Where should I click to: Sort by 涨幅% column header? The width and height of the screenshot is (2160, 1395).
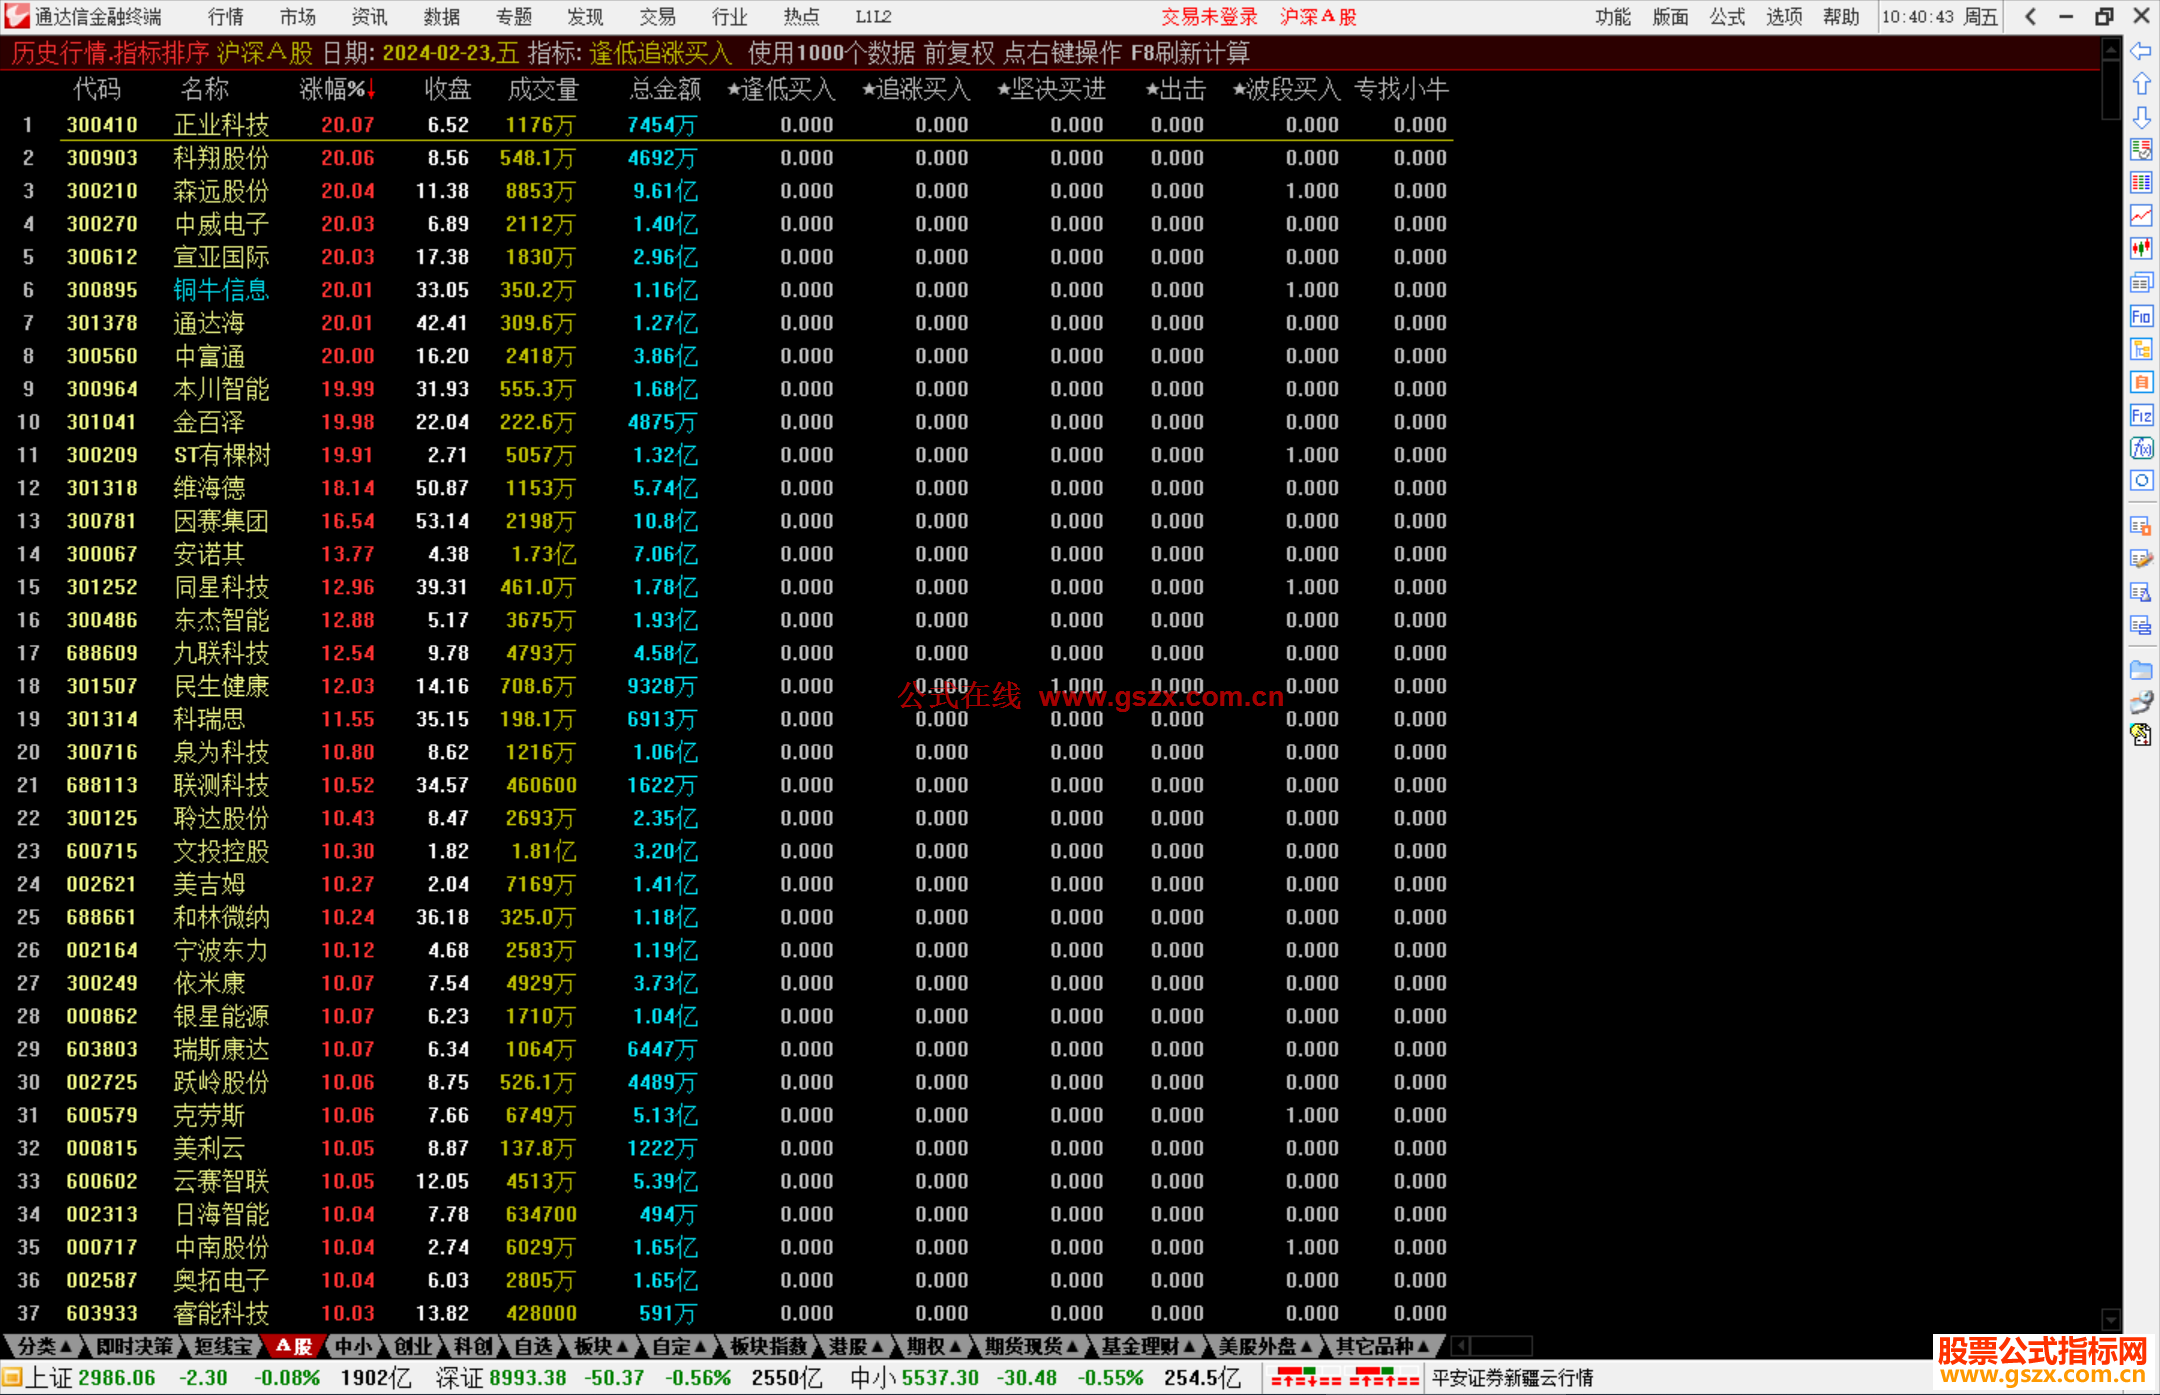tap(336, 90)
